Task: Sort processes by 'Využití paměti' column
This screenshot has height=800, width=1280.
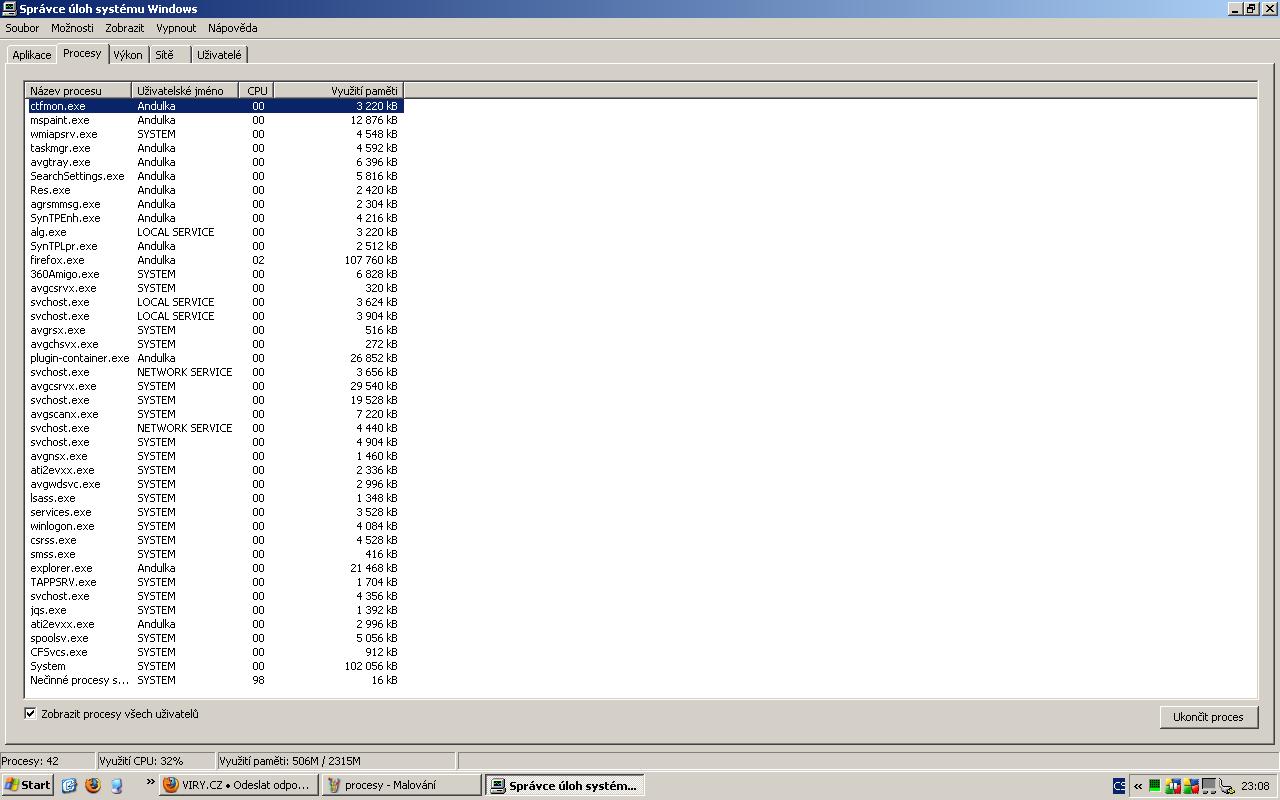Action: 338,91
